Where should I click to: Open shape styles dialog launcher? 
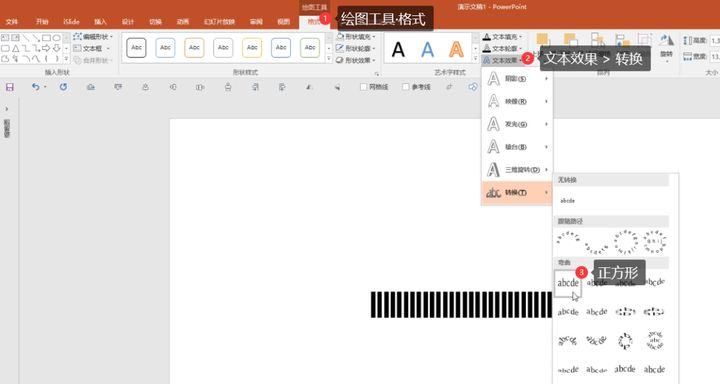(x=377, y=73)
